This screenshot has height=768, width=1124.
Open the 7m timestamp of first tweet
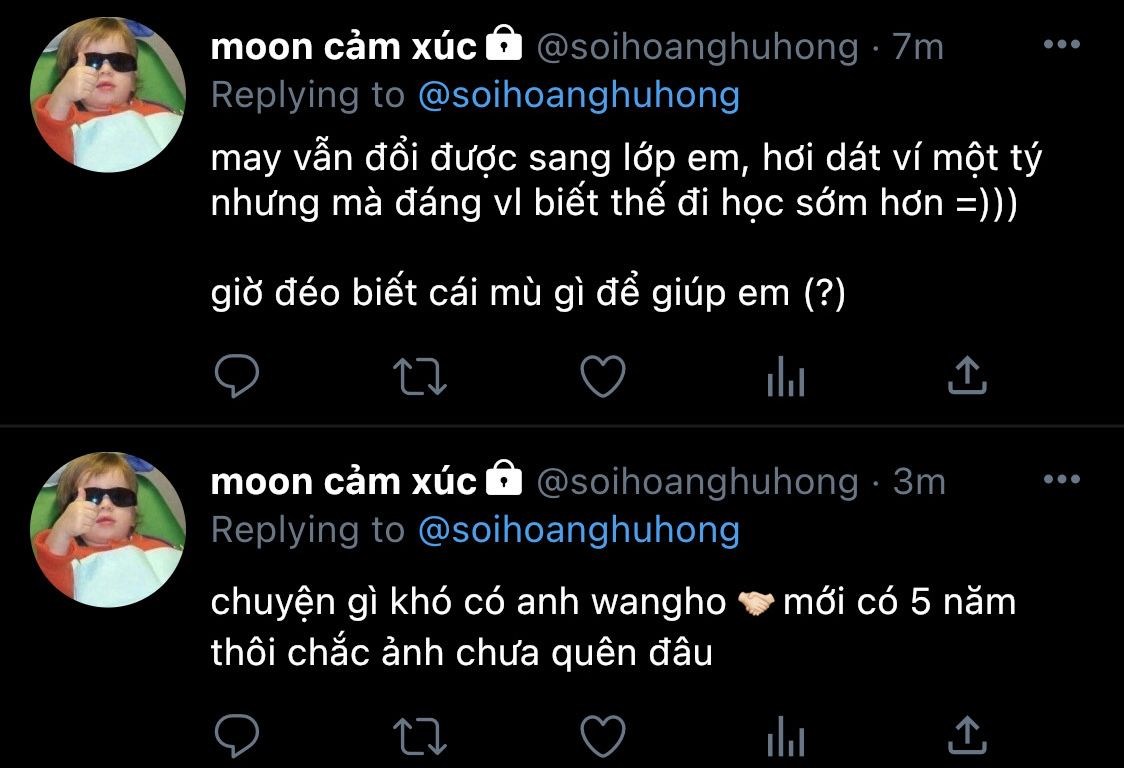pyautogui.click(x=918, y=47)
